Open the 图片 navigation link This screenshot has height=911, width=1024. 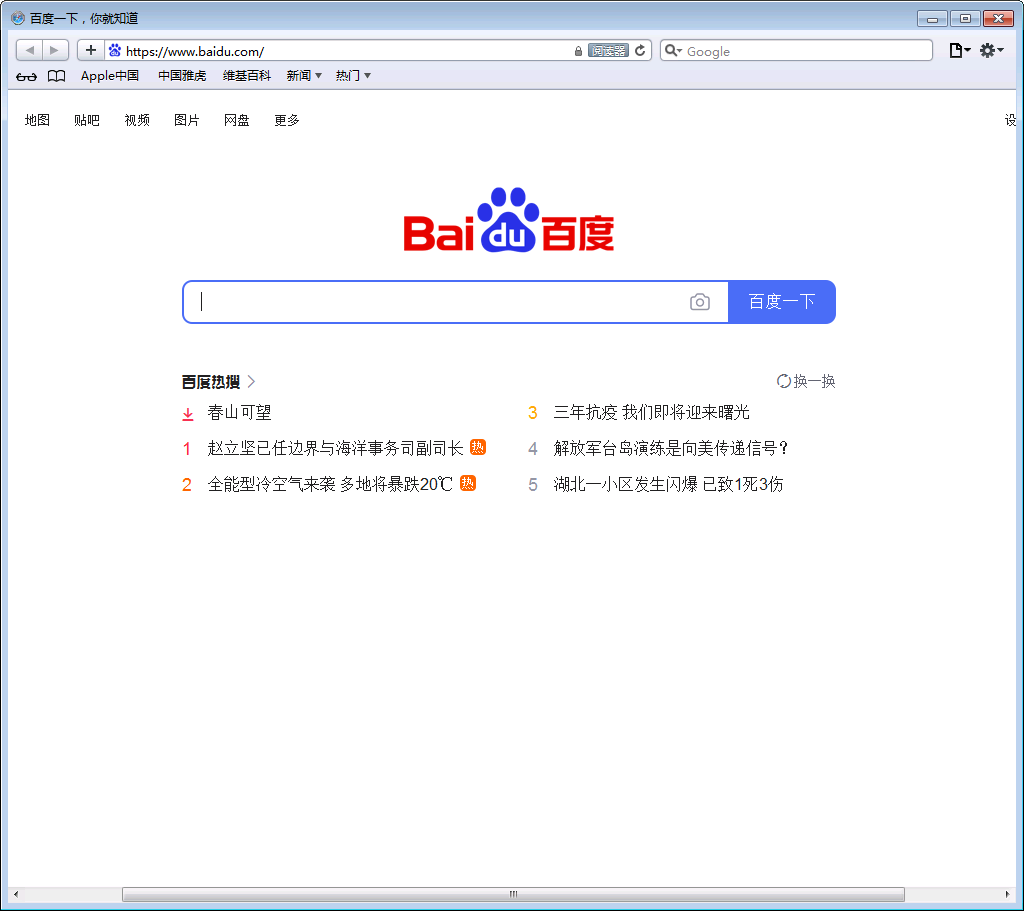[187, 120]
